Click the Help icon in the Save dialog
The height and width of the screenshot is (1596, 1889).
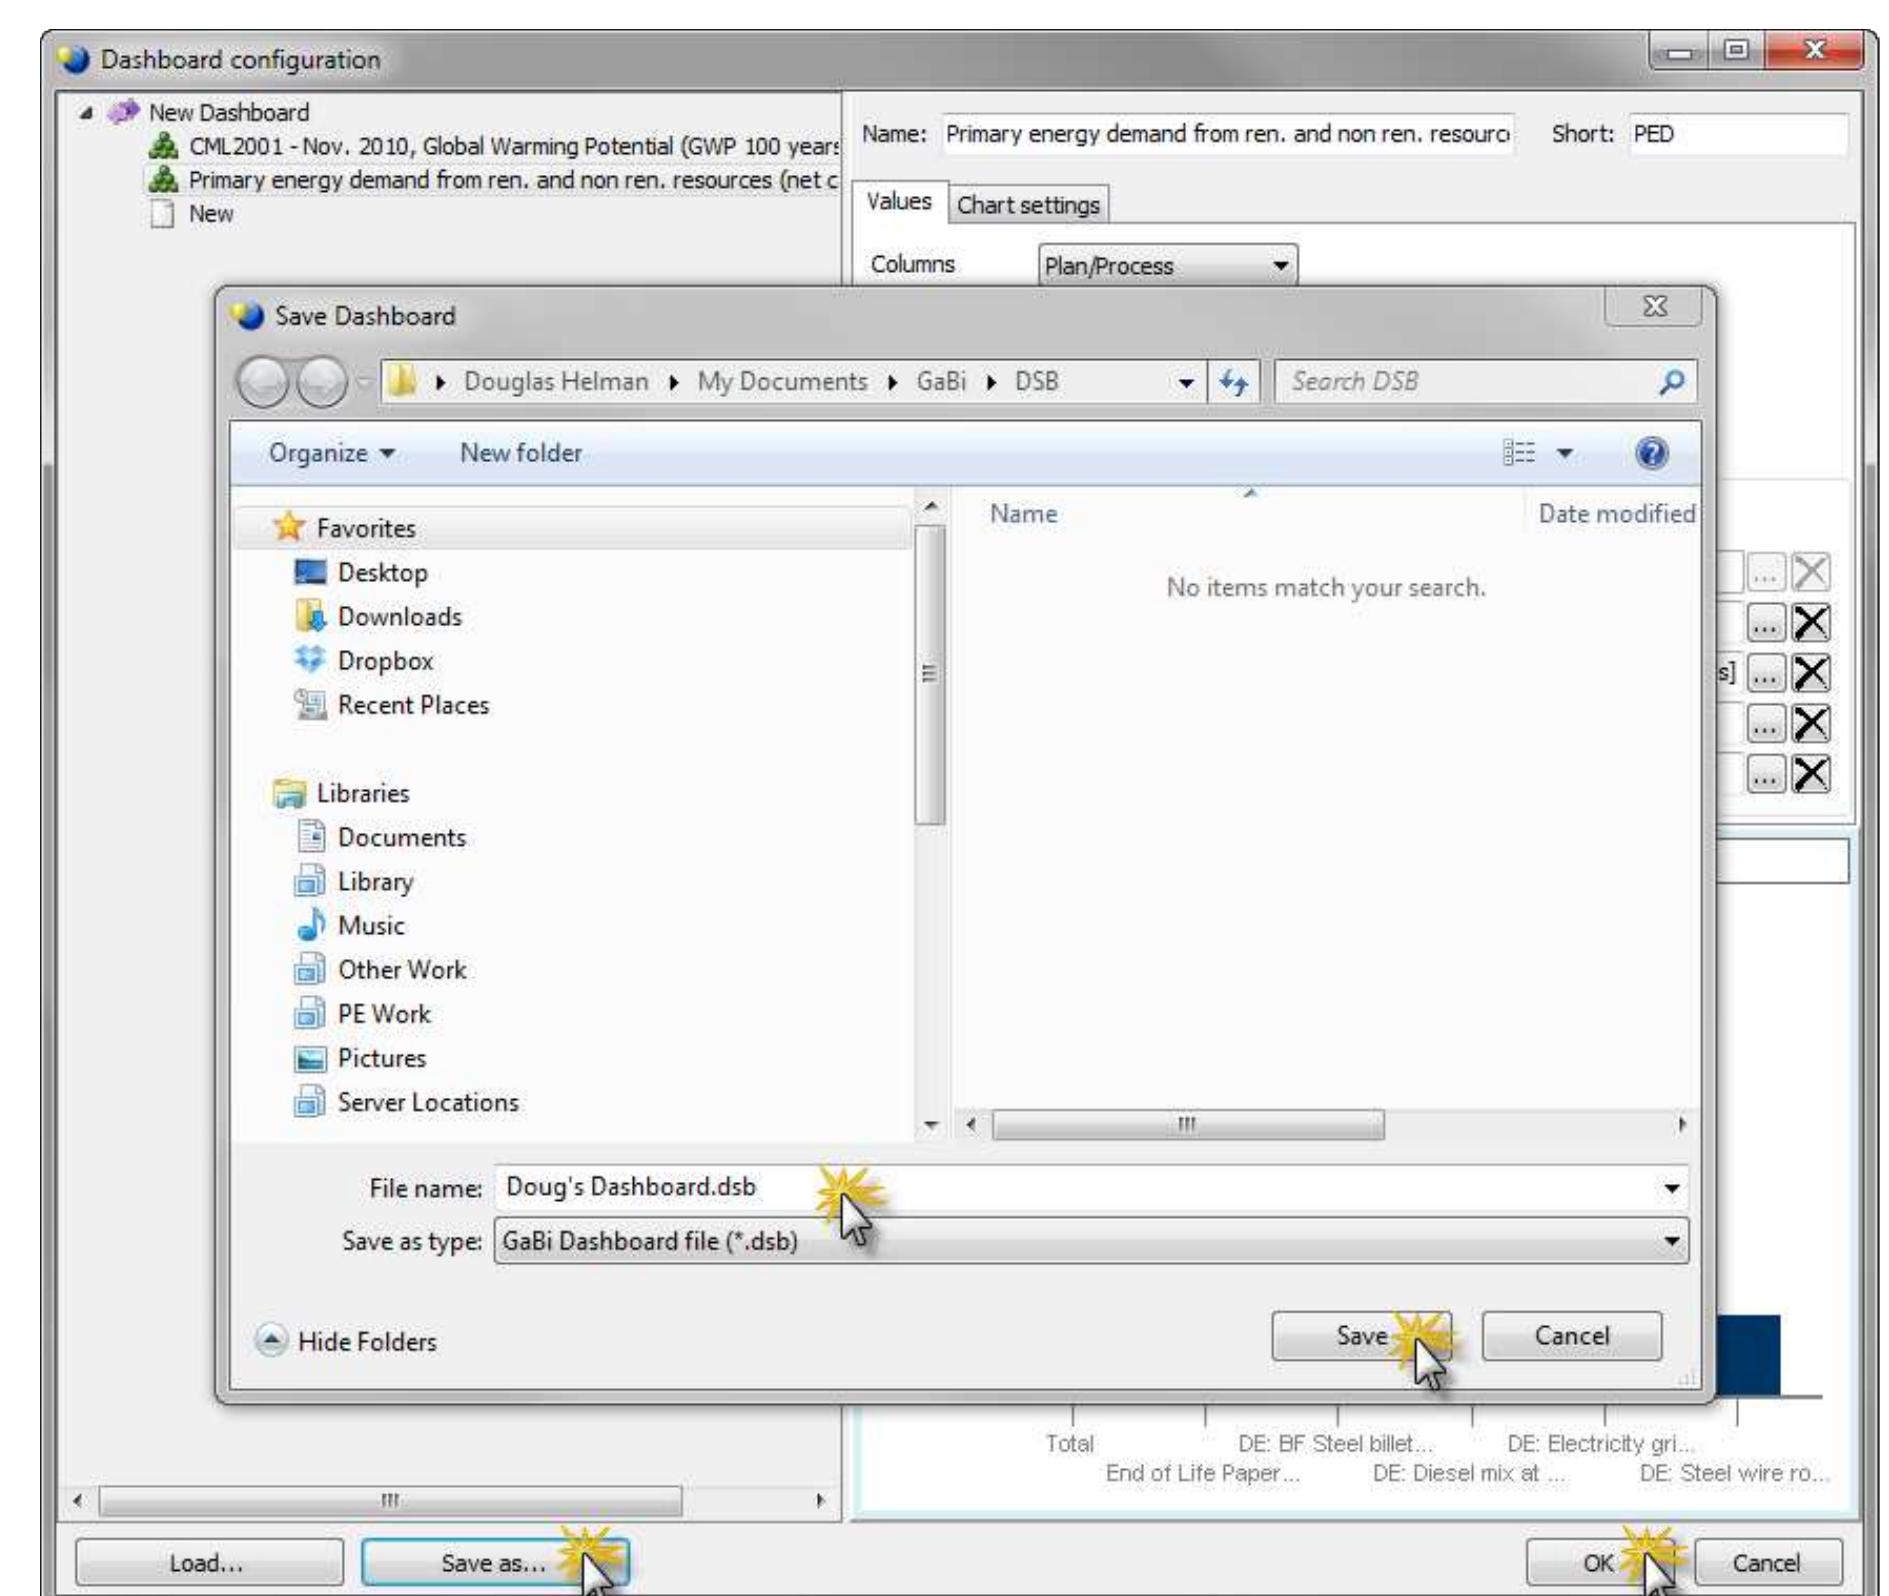point(1655,452)
